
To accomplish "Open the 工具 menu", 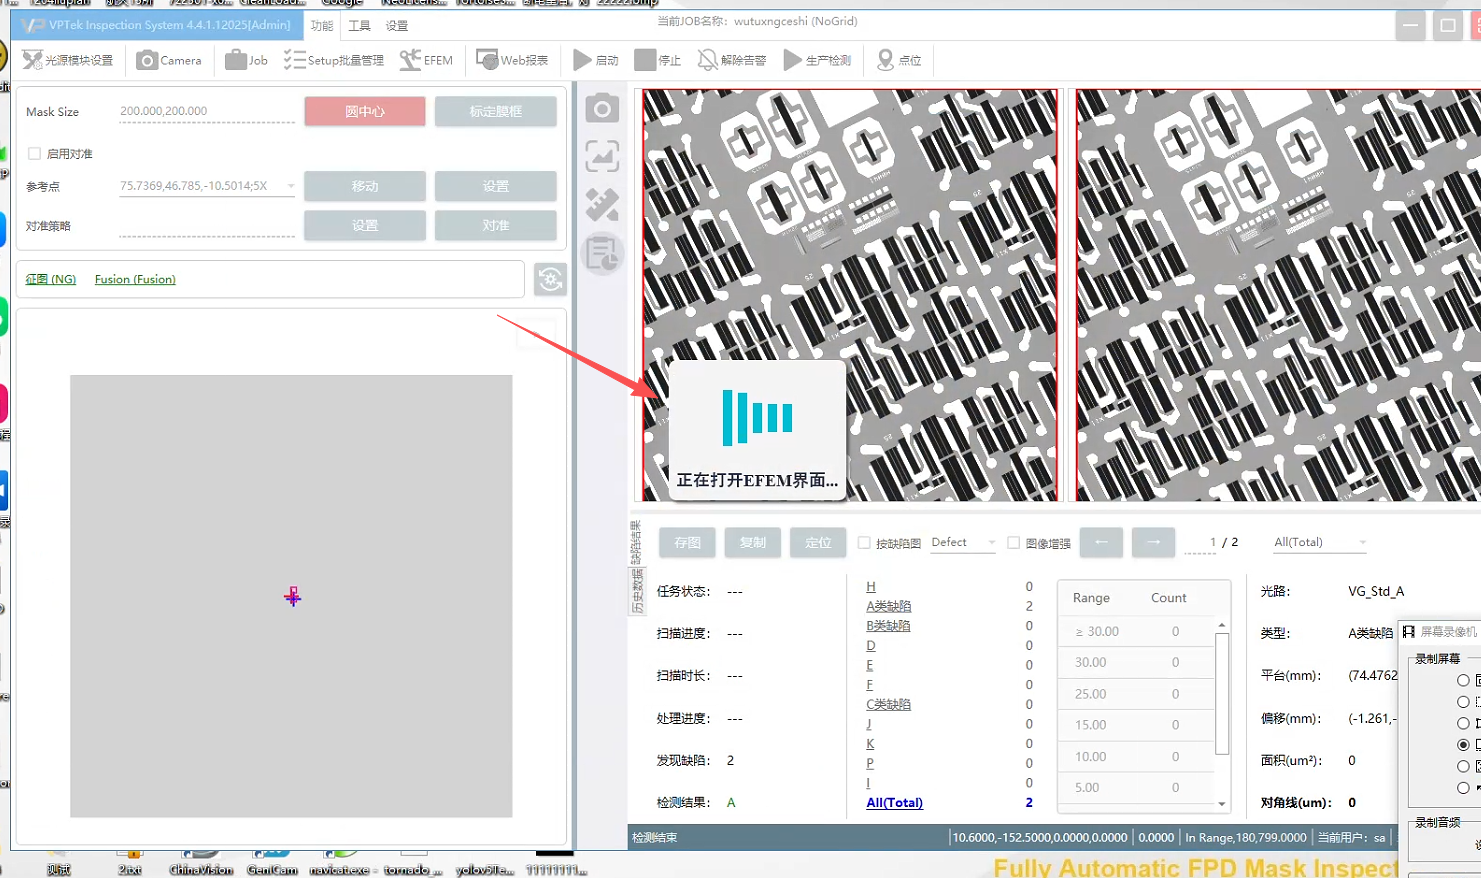I will pyautogui.click(x=359, y=25).
